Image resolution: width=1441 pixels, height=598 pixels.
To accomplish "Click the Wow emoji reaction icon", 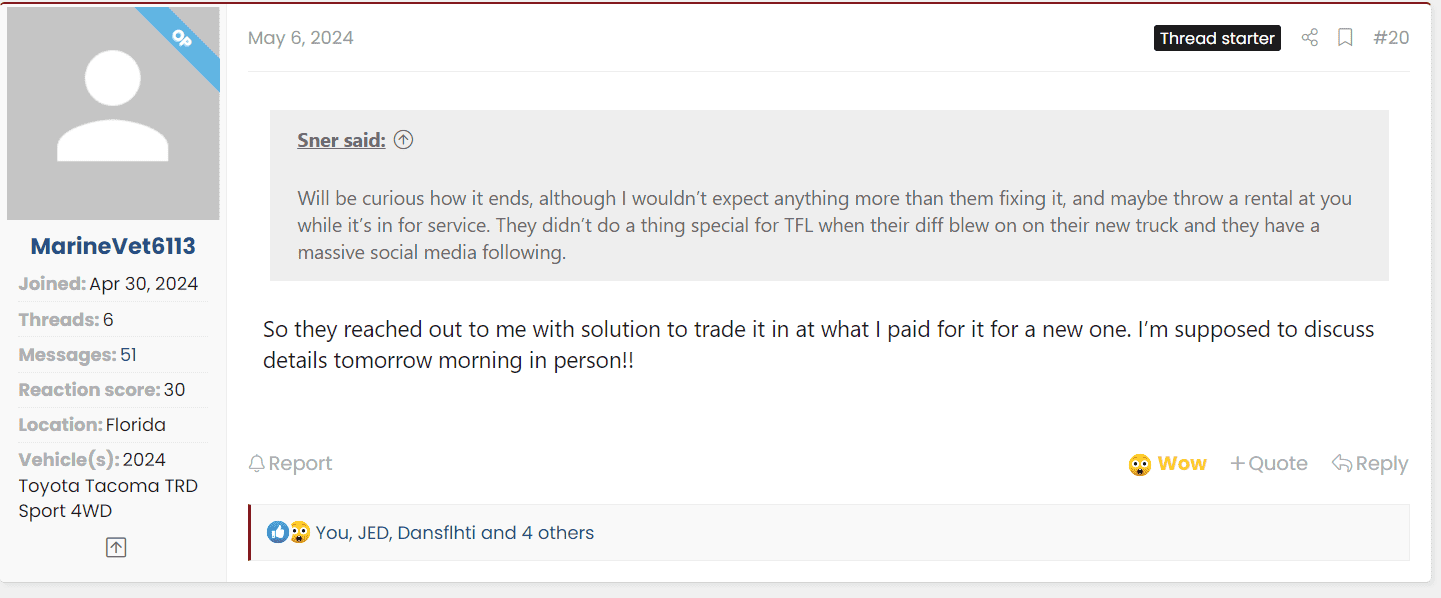I will click(1140, 465).
